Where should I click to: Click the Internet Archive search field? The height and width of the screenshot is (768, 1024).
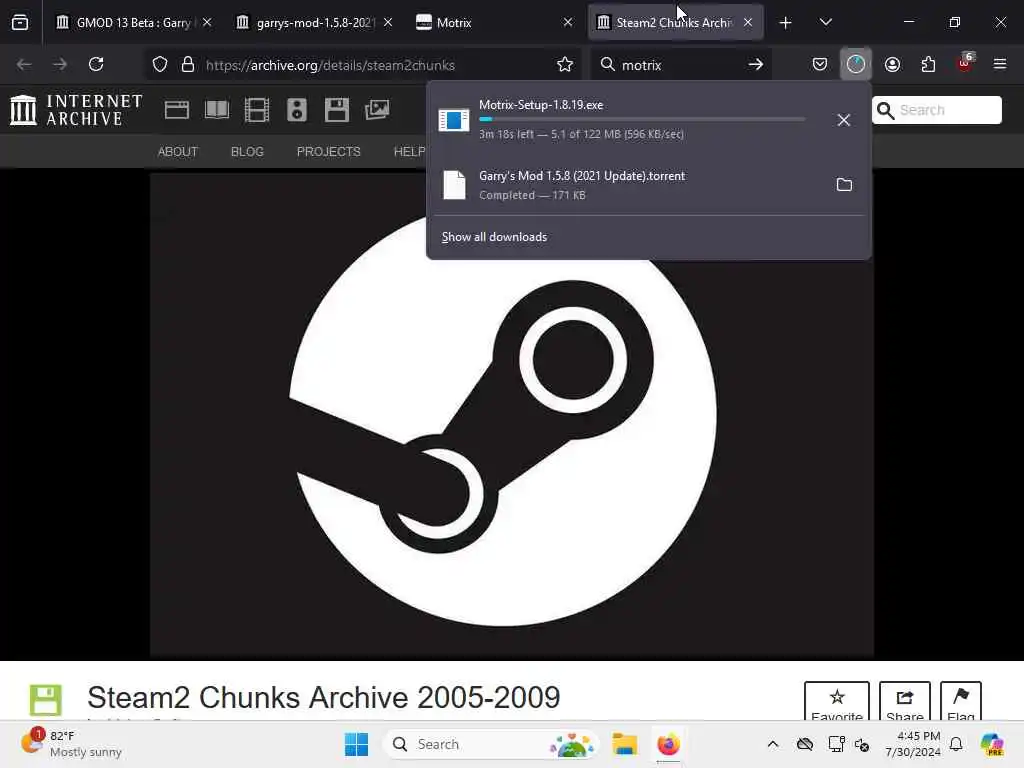pyautogui.click(x=936, y=110)
